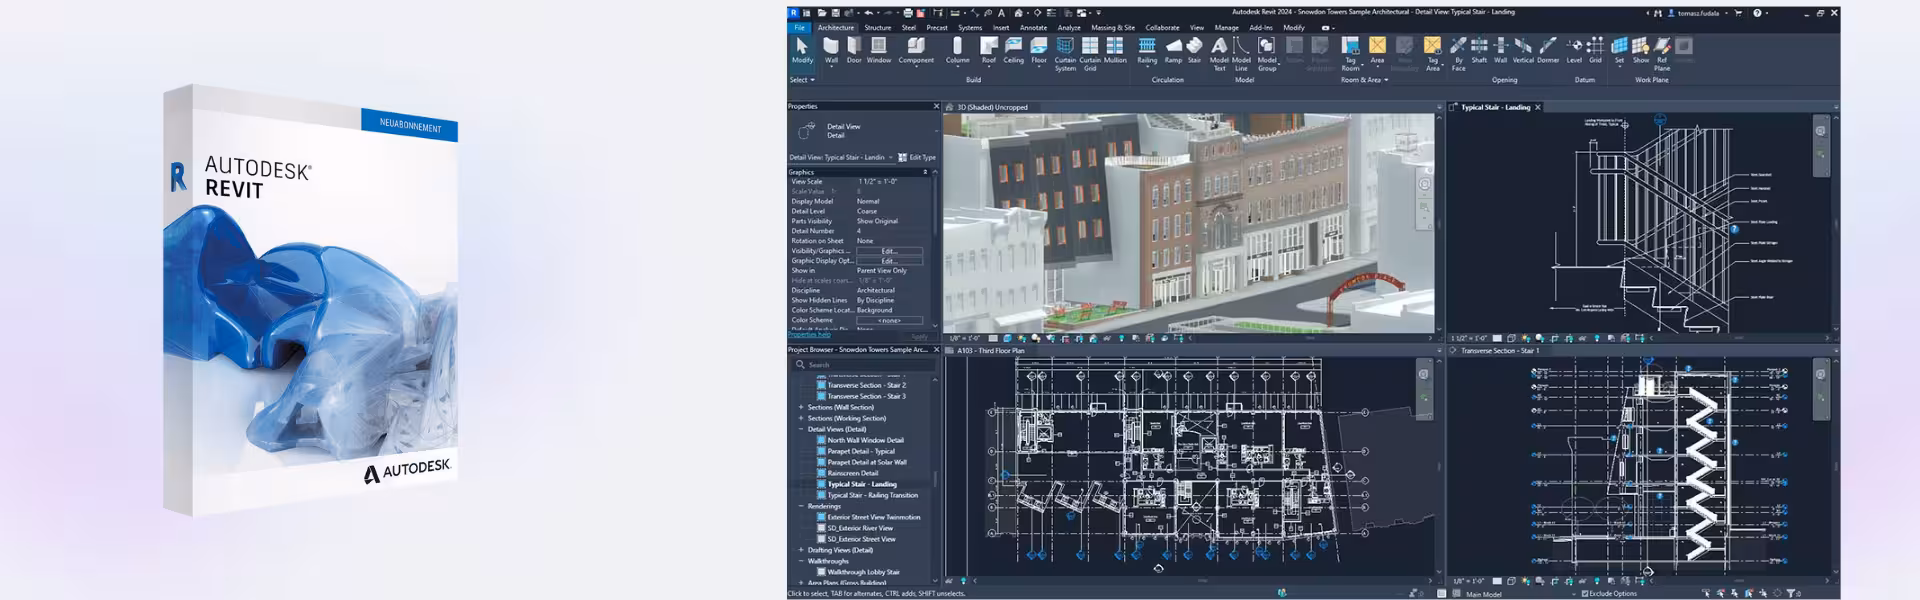The width and height of the screenshot is (1920, 600).
Task: Click the Save icon in quick access toolbar
Action: pyautogui.click(x=836, y=13)
